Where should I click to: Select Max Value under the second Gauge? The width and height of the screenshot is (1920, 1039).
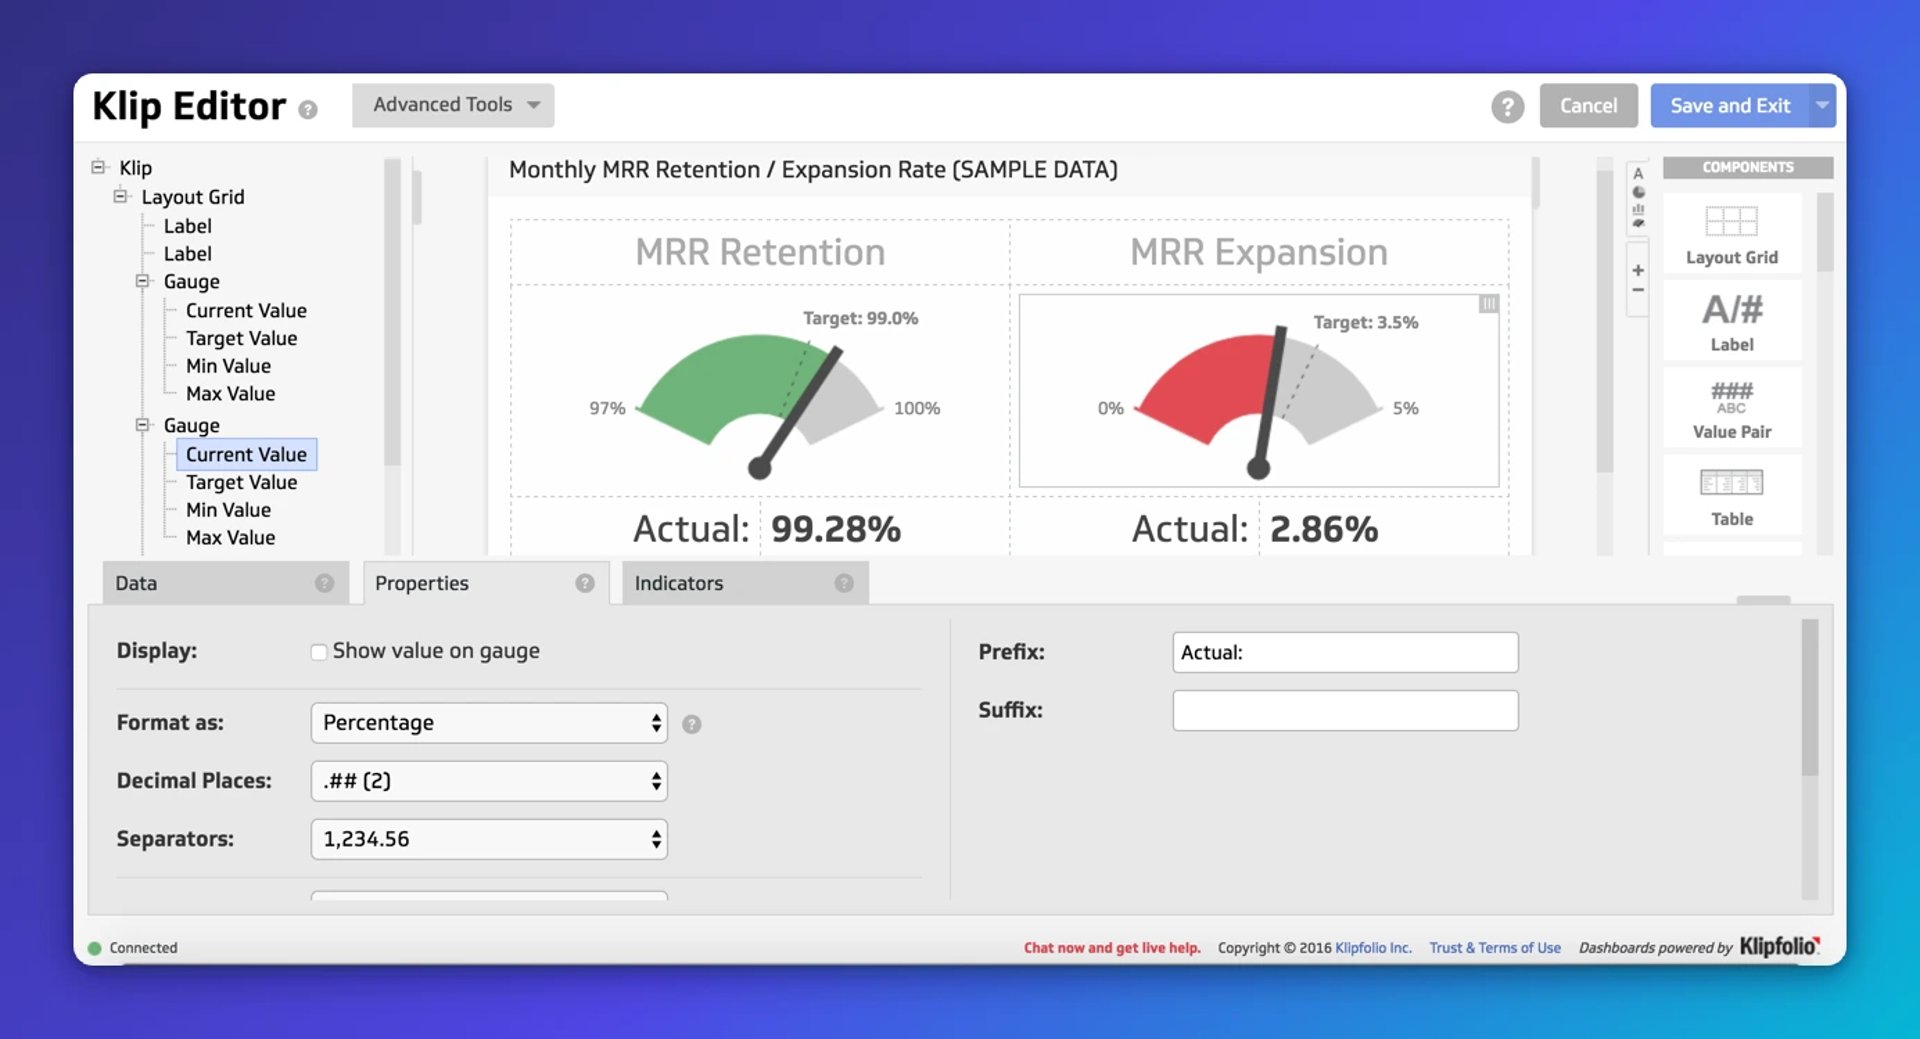click(x=230, y=538)
